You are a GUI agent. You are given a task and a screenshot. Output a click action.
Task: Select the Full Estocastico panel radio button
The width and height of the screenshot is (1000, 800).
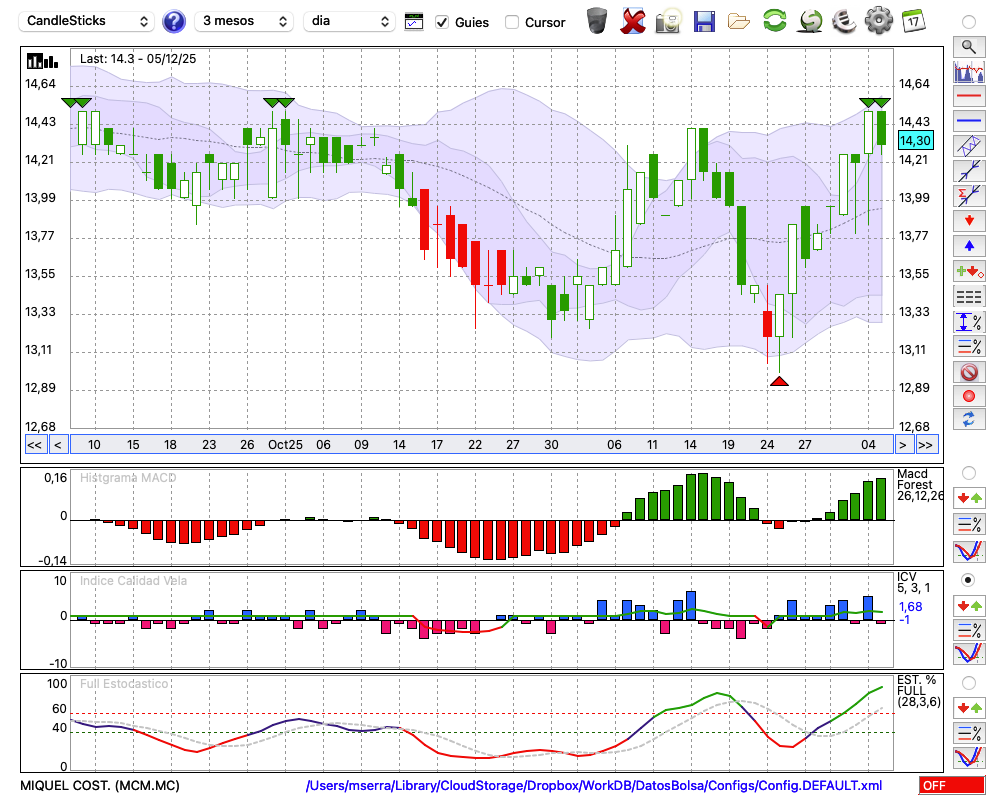(969, 683)
